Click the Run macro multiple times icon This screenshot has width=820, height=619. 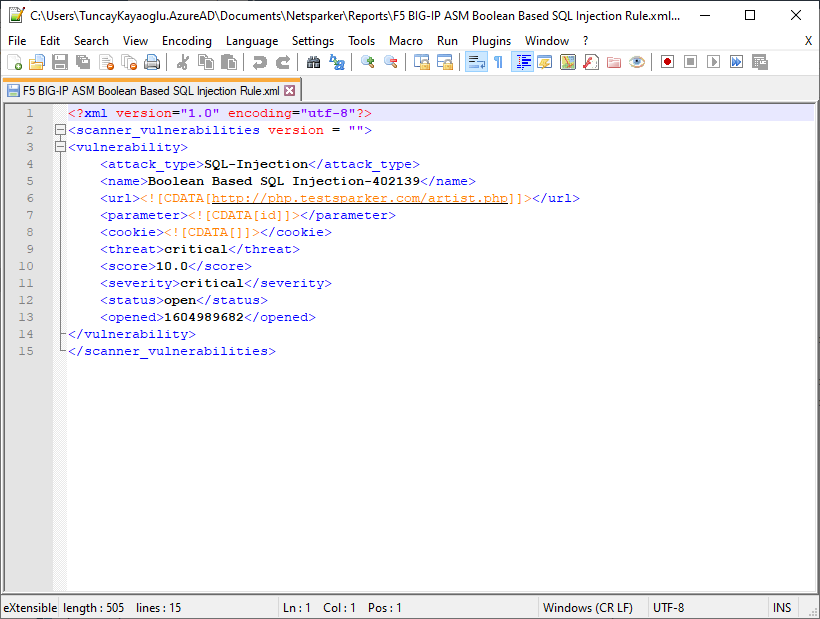(x=736, y=62)
